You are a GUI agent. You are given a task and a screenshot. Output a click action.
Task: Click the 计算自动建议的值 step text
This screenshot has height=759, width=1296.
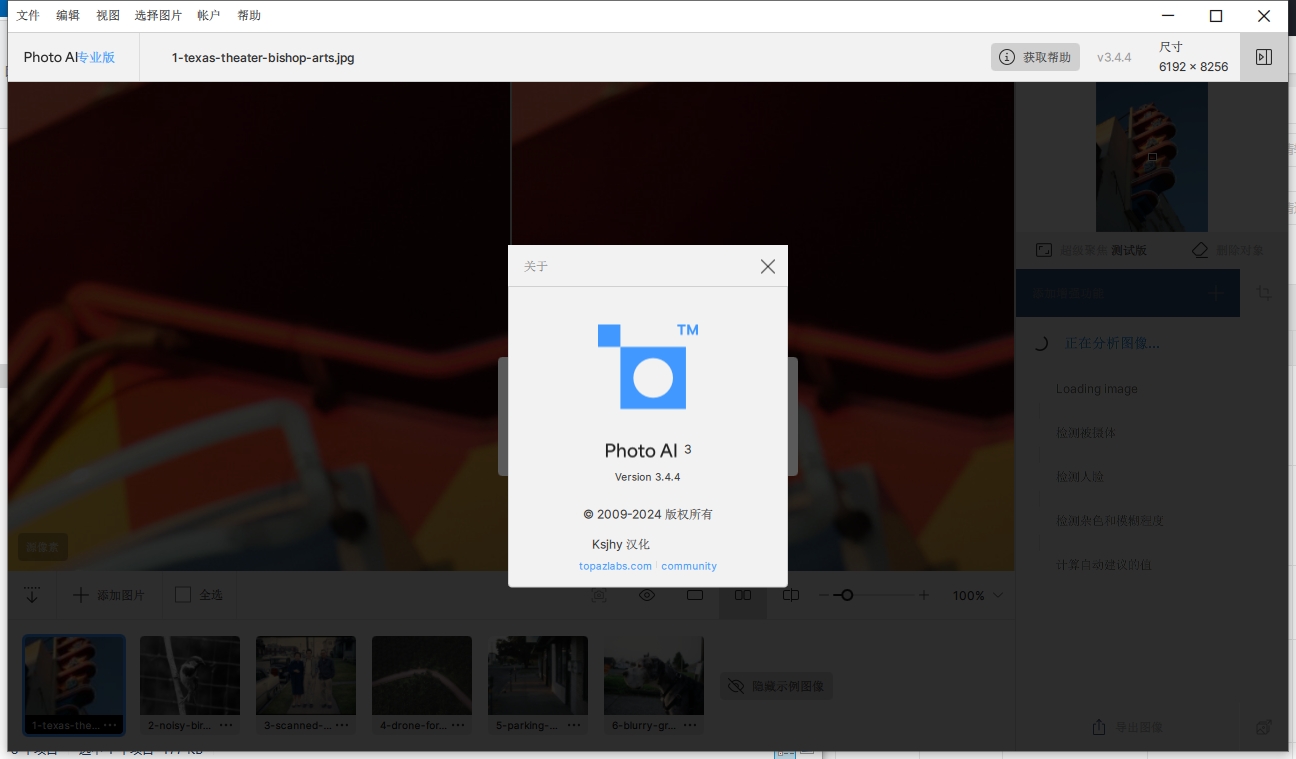click(1104, 565)
